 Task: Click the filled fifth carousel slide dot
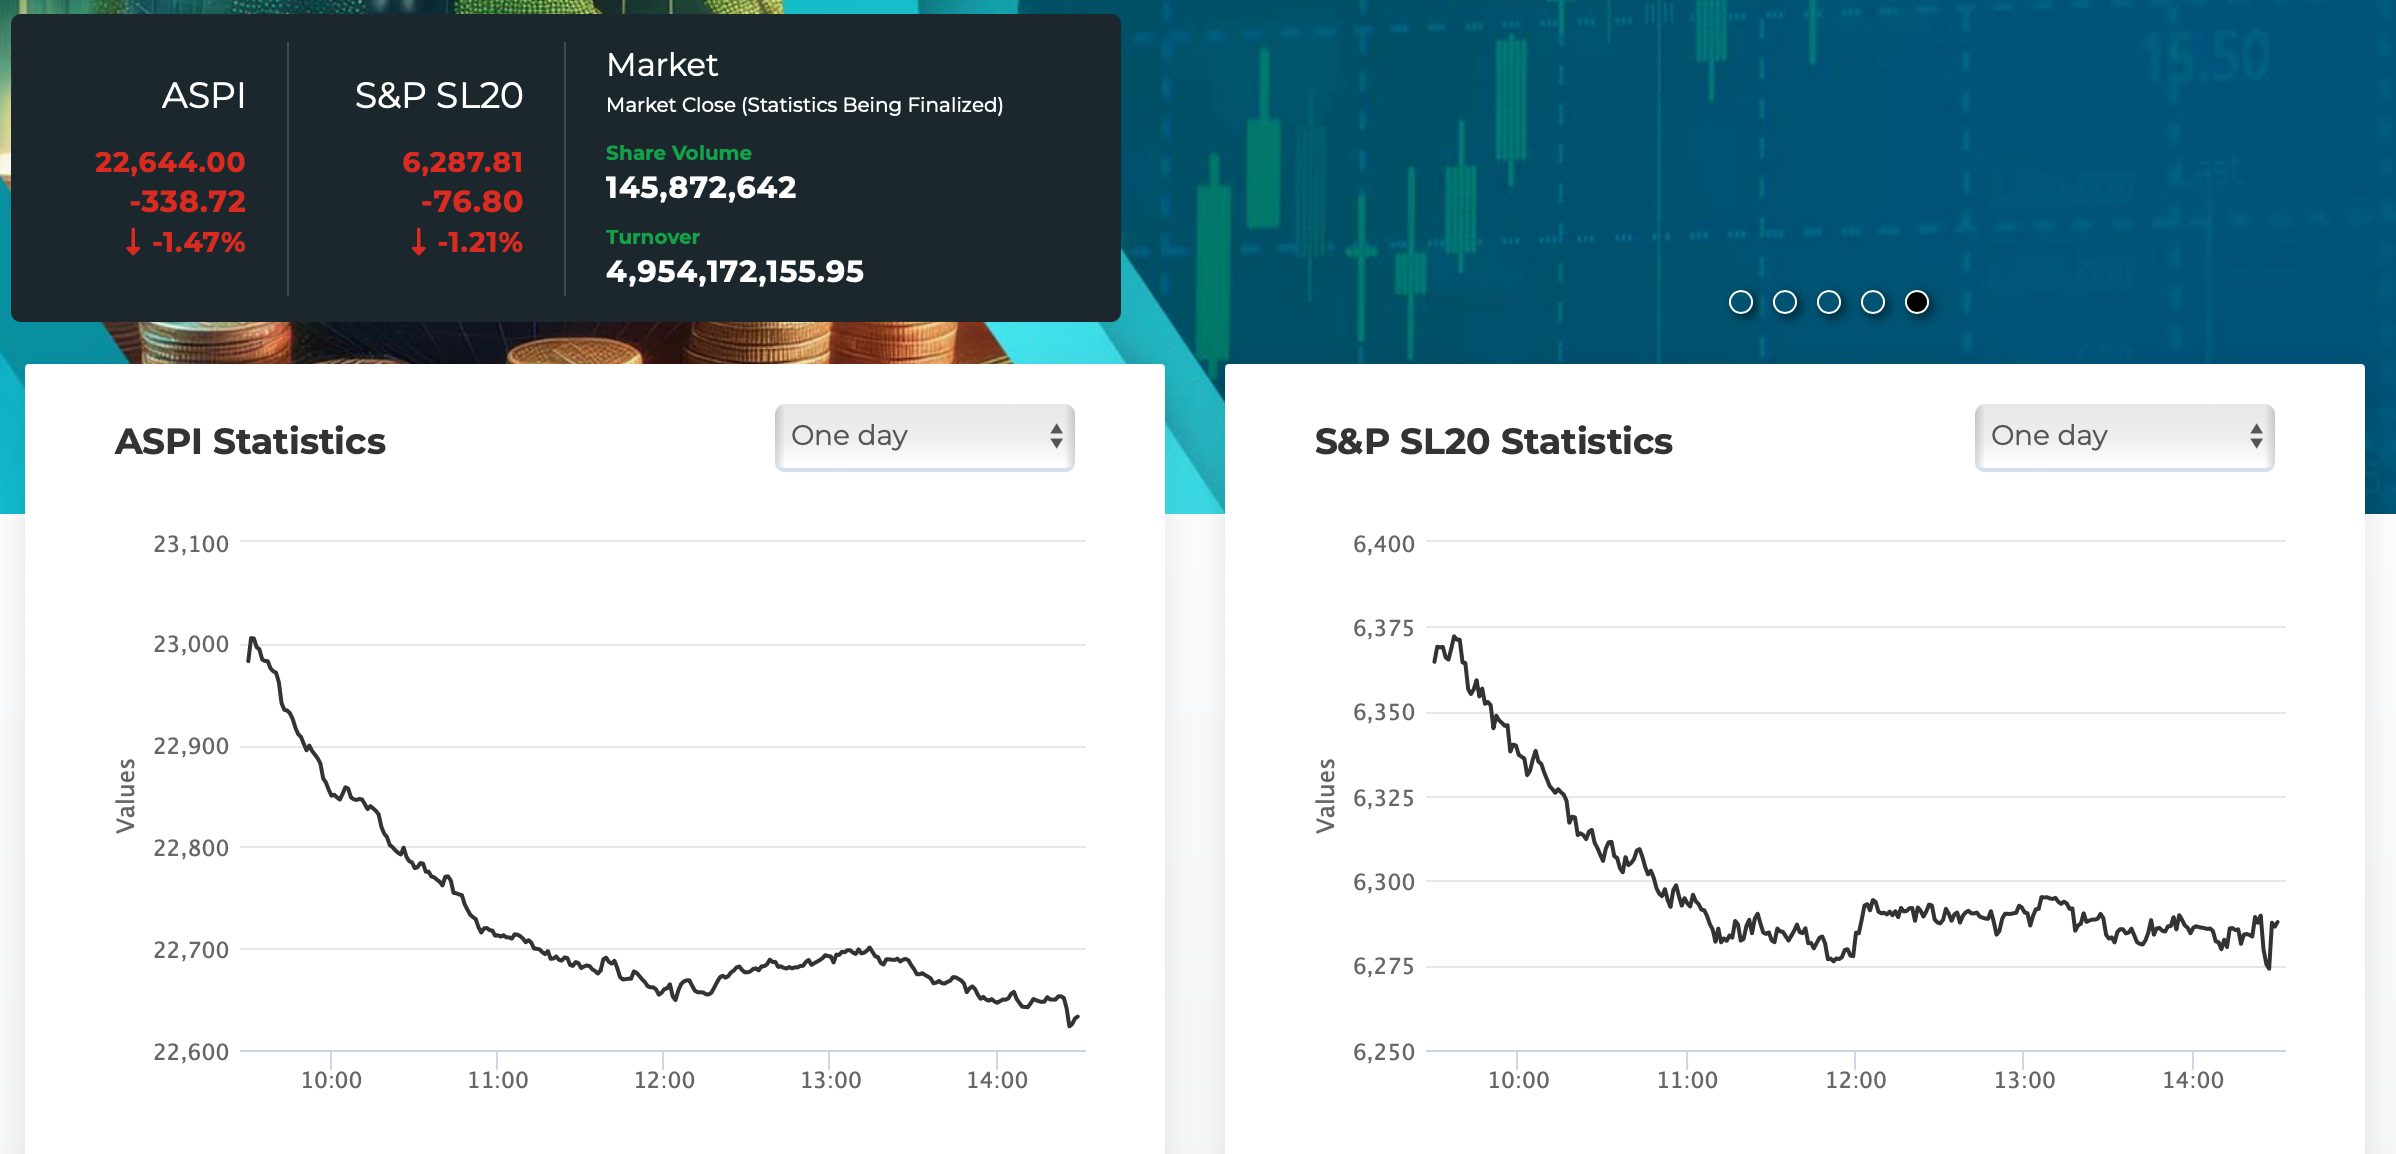coord(1917,302)
